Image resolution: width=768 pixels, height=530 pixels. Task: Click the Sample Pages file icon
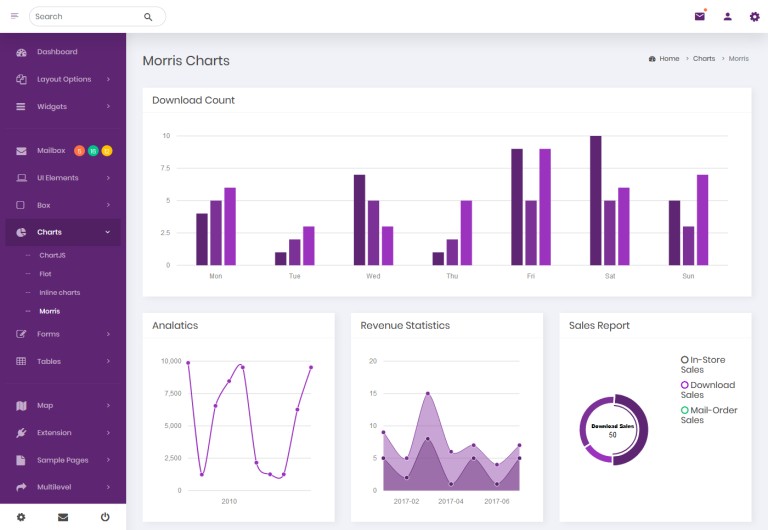click(x=21, y=460)
